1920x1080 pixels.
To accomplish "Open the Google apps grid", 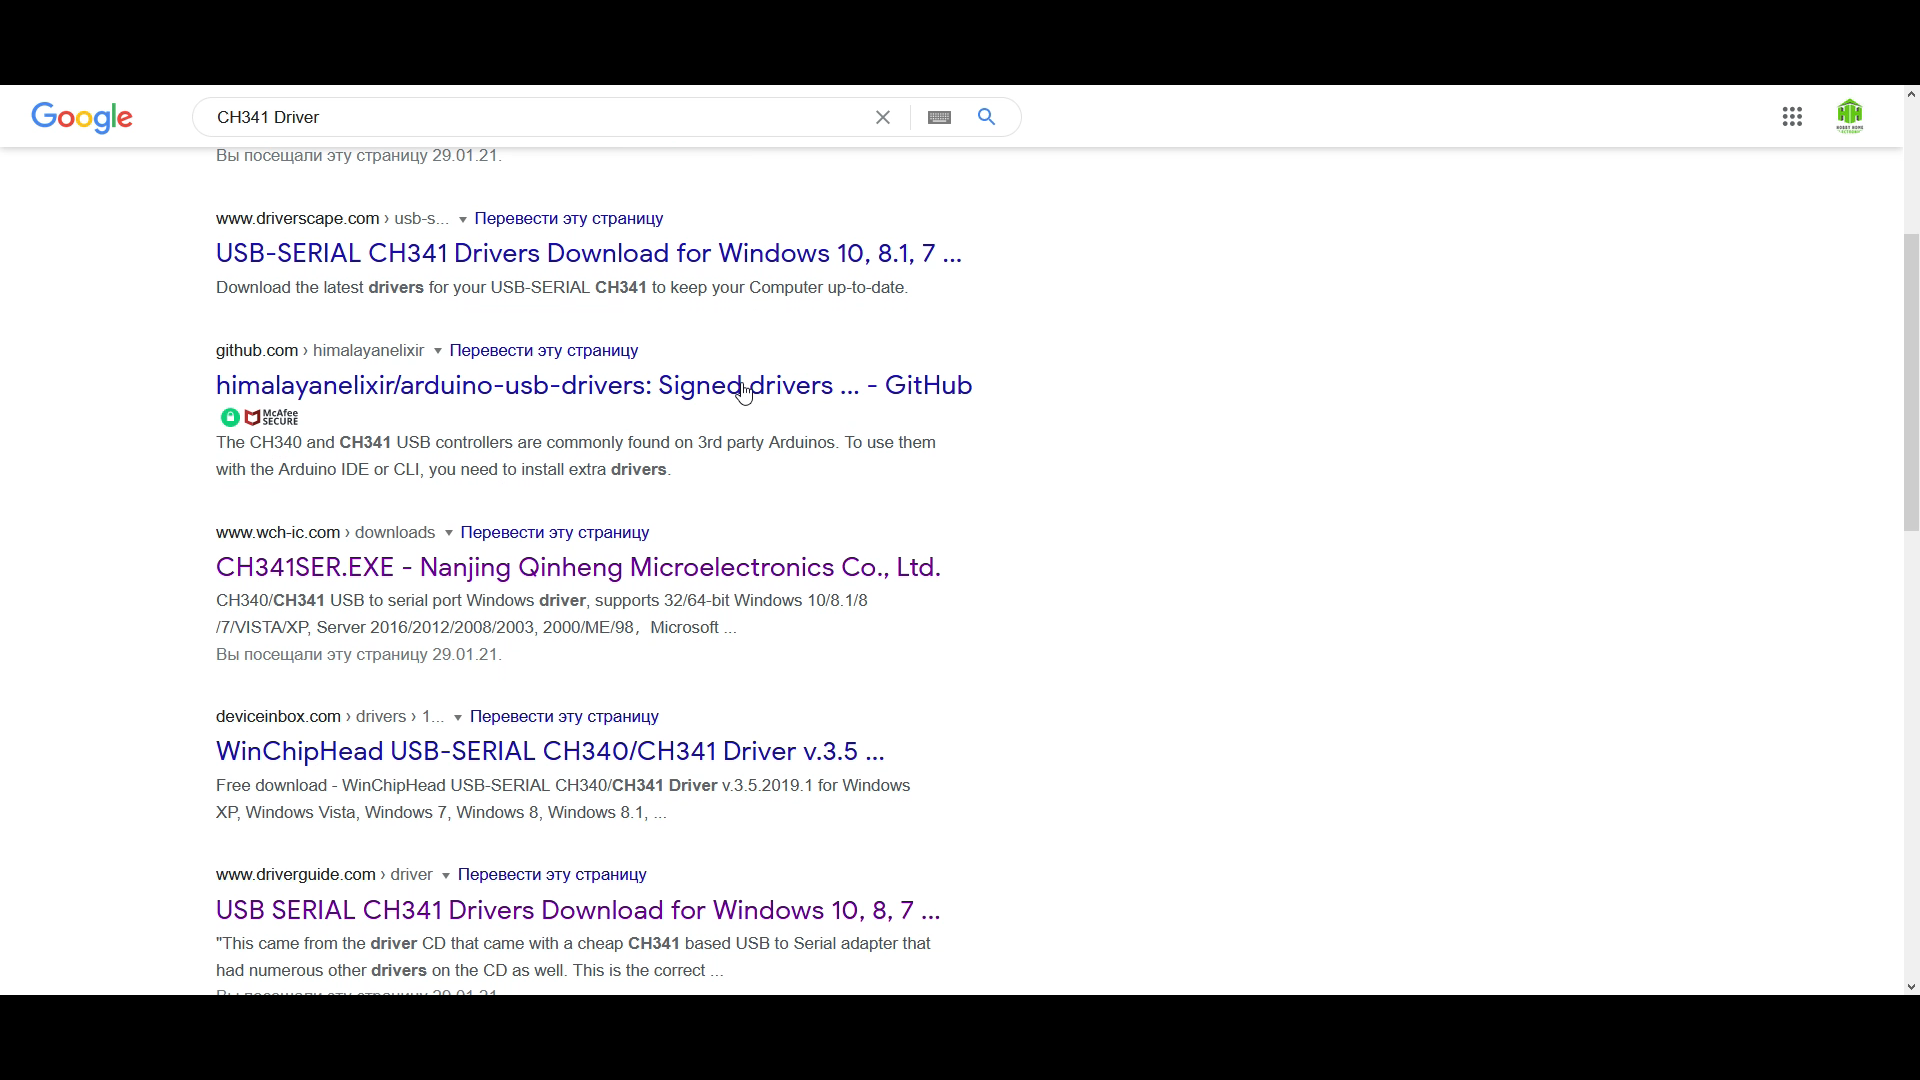I will click(1793, 116).
